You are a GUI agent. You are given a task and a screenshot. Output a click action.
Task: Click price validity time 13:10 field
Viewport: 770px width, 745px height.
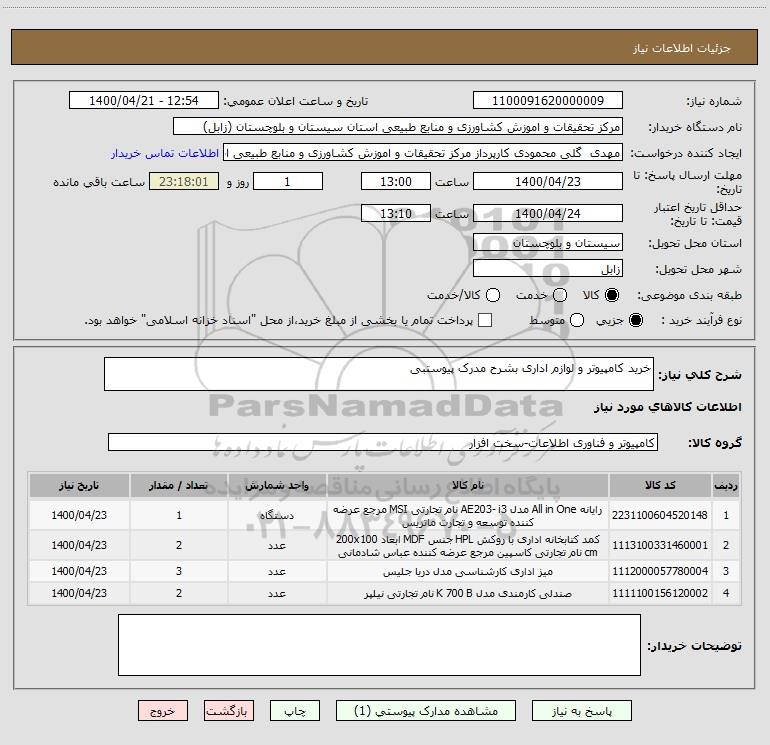(x=396, y=213)
